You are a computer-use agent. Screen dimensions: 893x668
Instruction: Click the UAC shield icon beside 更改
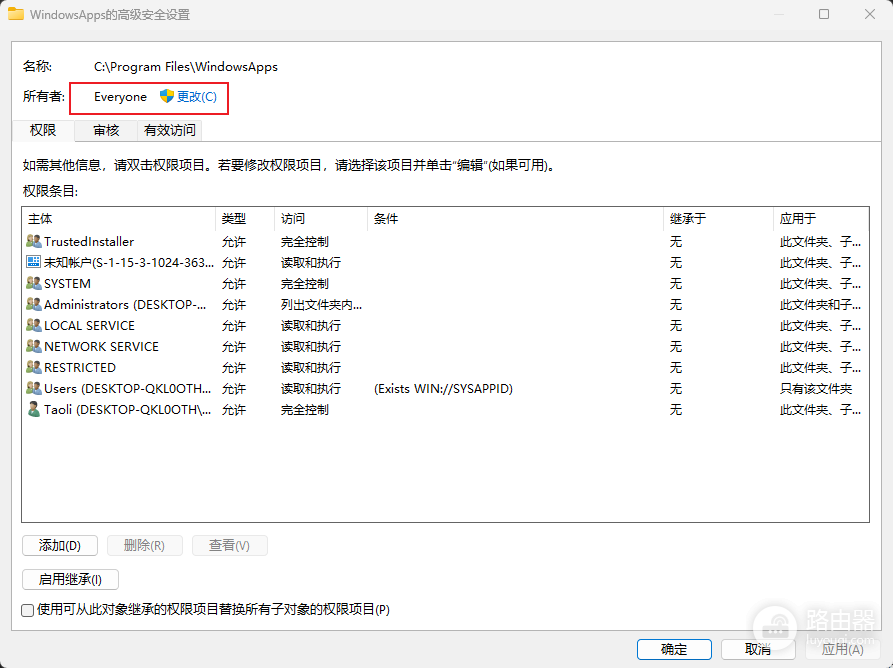point(166,96)
